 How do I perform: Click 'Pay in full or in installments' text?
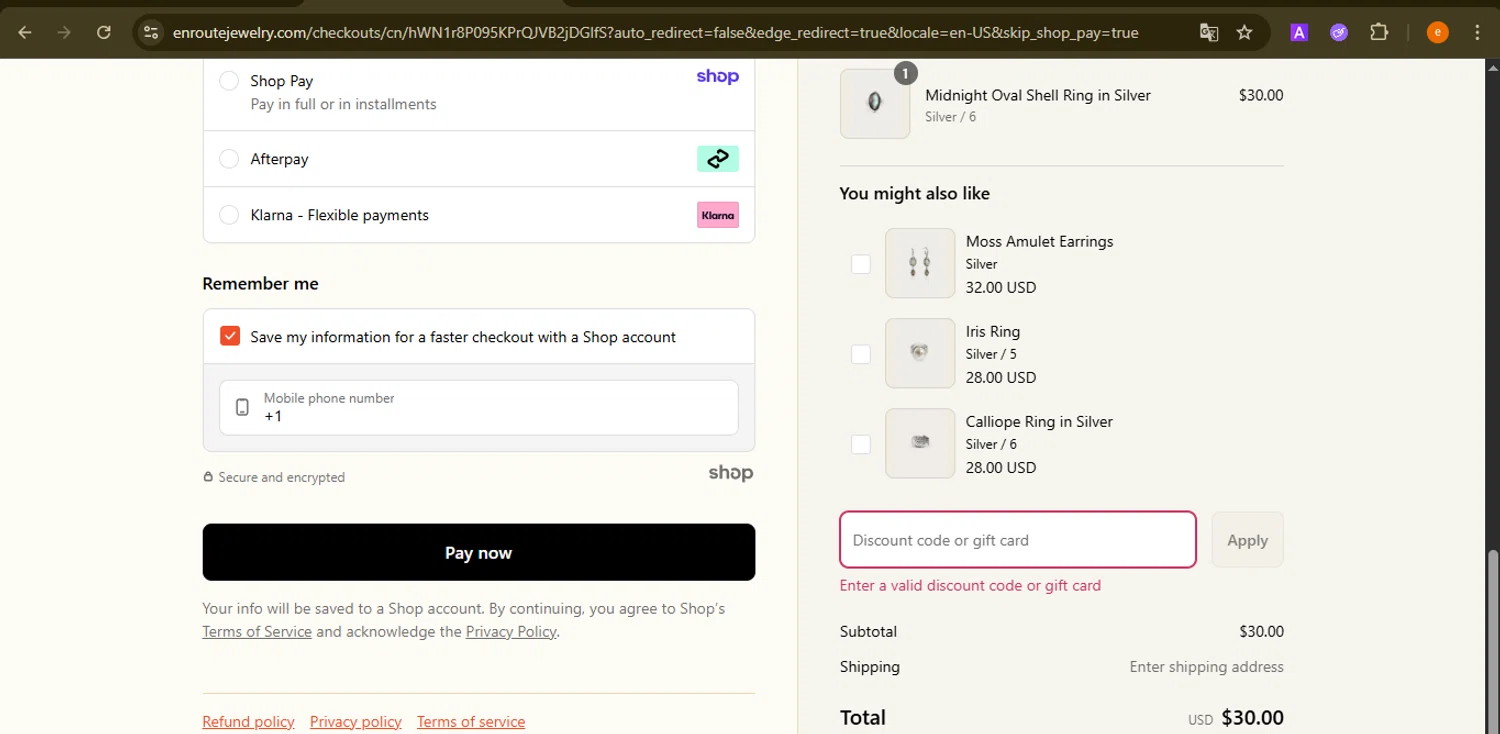tap(343, 104)
